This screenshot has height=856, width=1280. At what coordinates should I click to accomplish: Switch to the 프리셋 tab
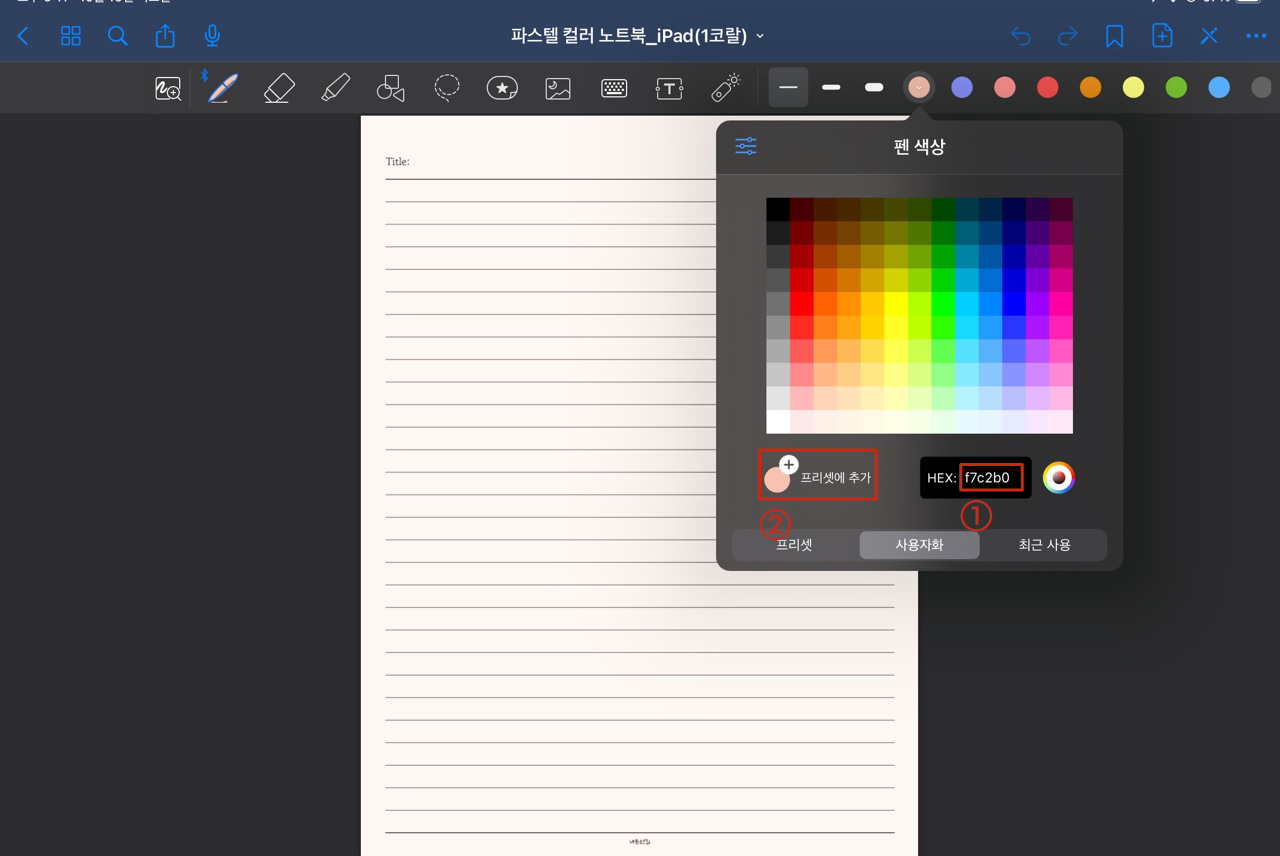pos(793,545)
